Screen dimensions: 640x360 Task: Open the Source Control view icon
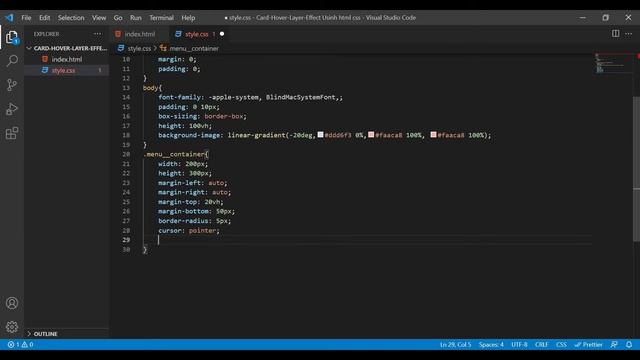[x=12, y=85]
